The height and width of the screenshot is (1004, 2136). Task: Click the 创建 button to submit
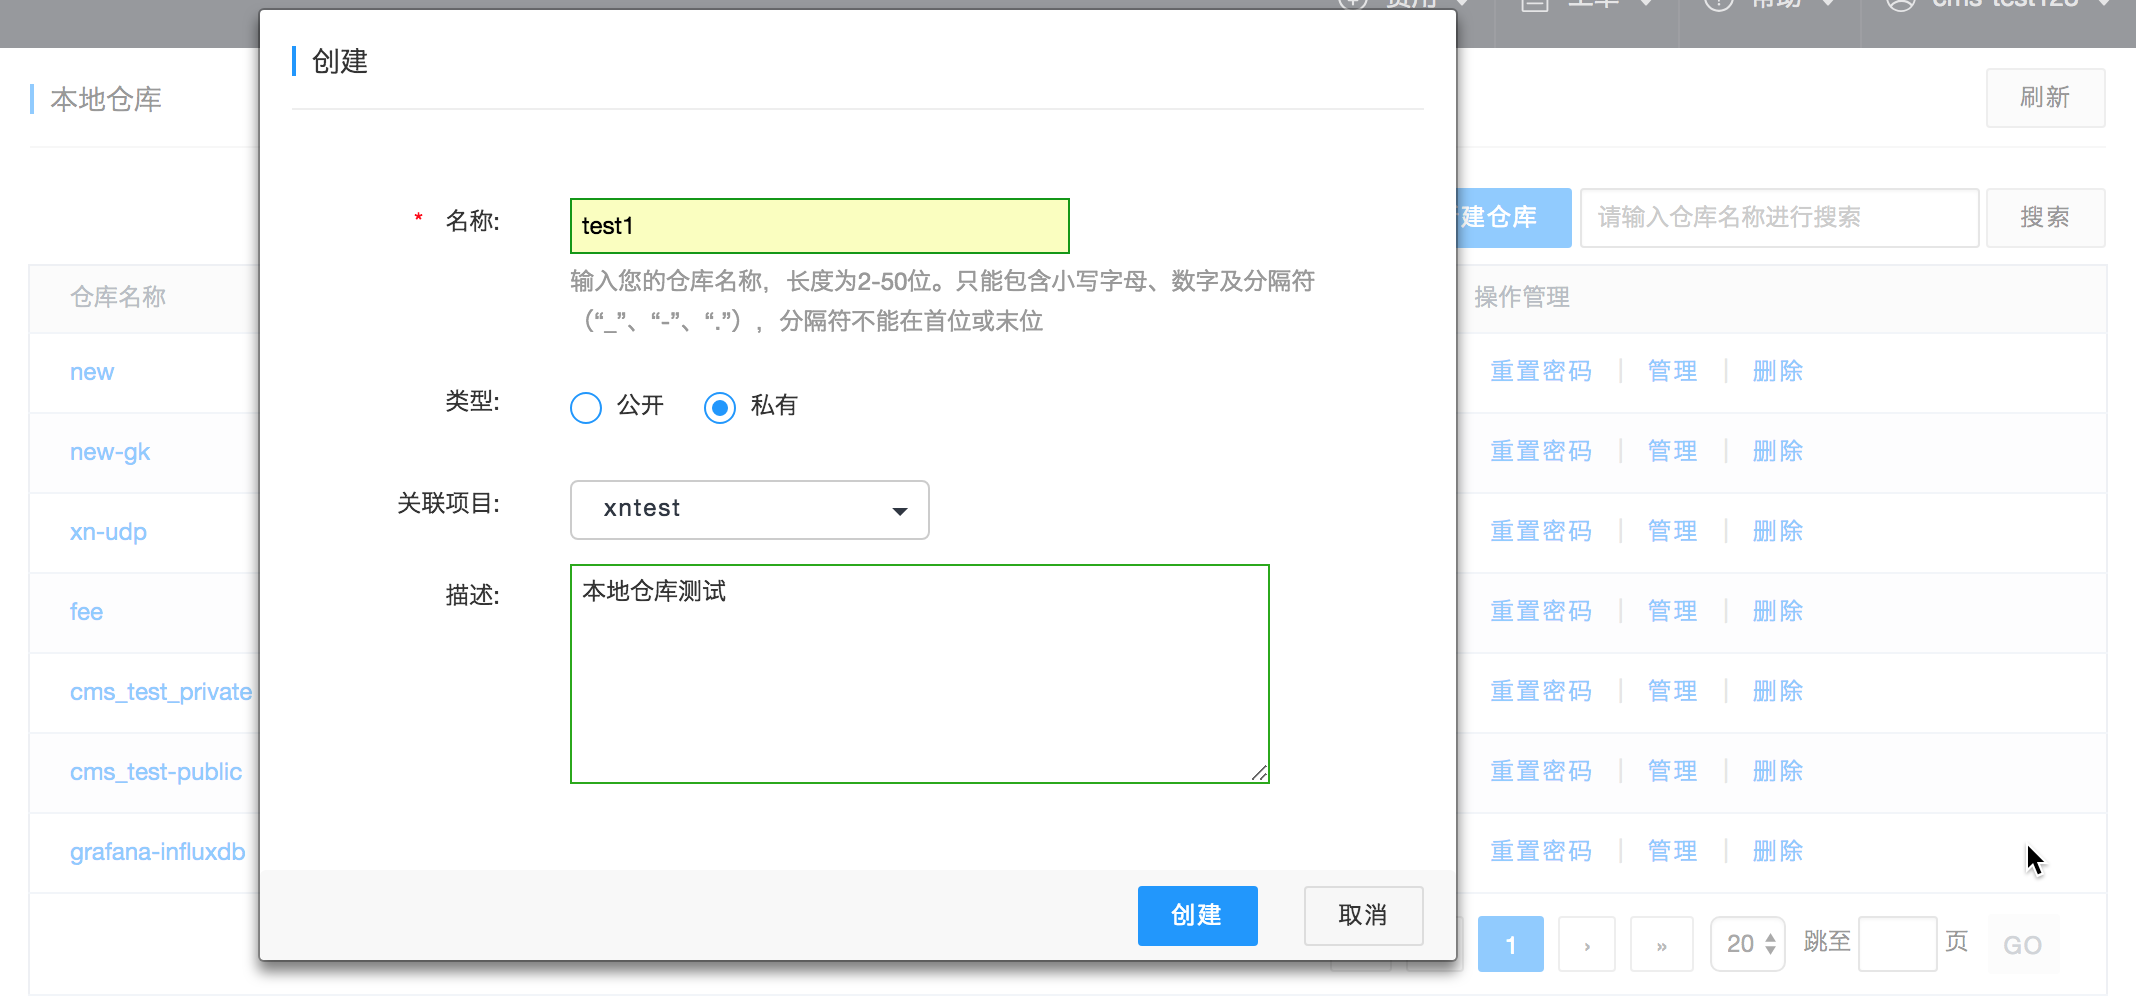point(1197,915)
